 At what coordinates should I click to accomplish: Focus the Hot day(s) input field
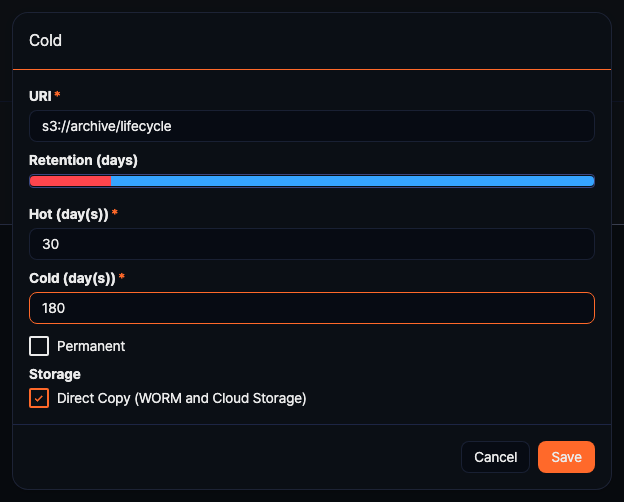pyautogui.click(x=311, y=244)
